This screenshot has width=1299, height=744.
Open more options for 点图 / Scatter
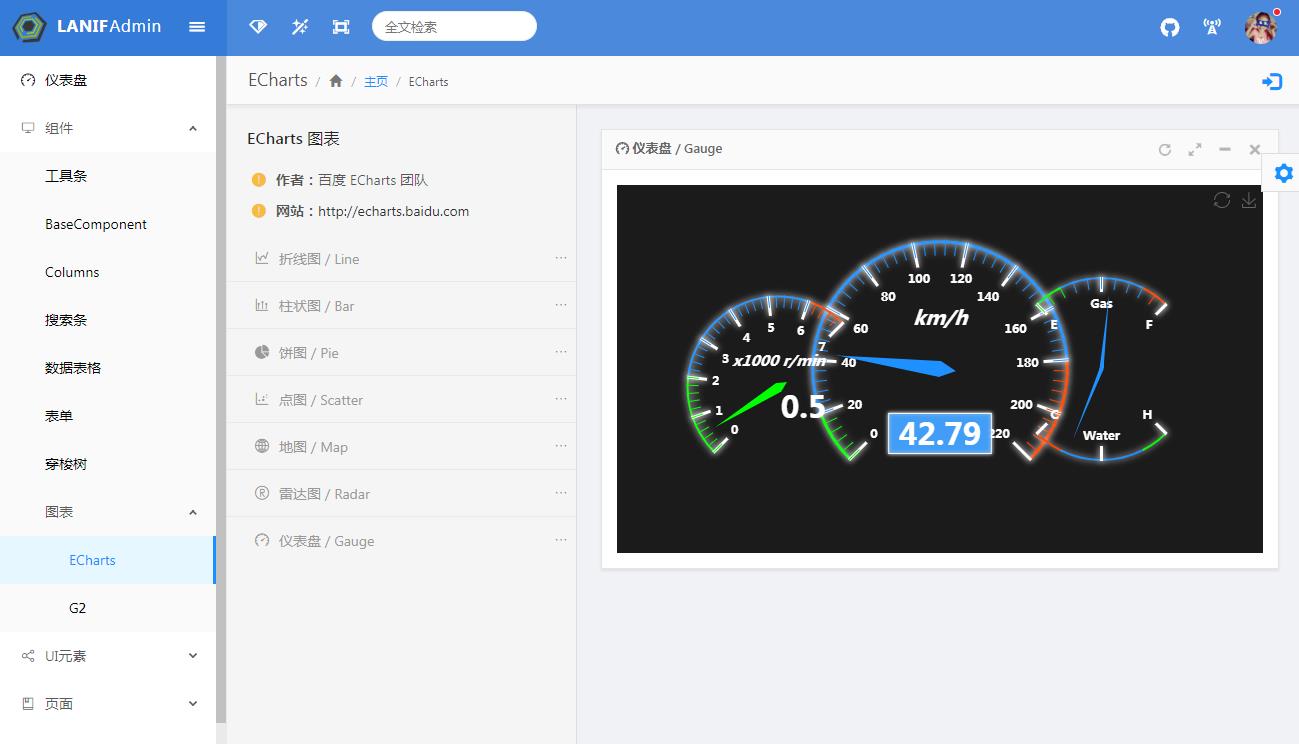(x=561, y=398)
